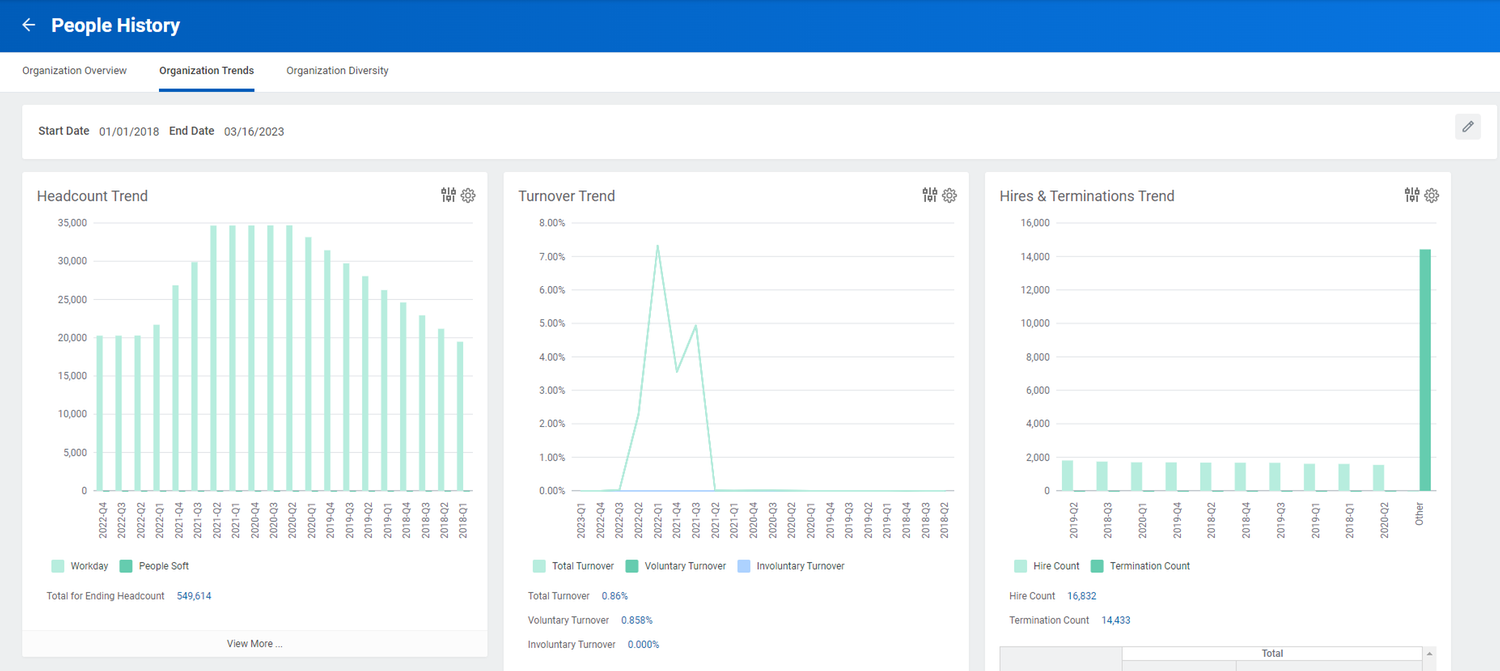Toggle the Termination Count legend entry
This screenshot has width=1500, height=671.
[x=1140, y=566]
